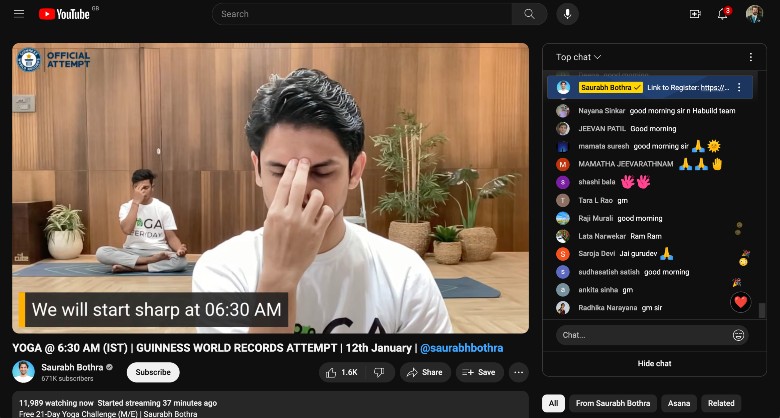Viewport: 780px width, 418px height.
Task: Open emoji picker in chat box
Action: click(739, 335)
